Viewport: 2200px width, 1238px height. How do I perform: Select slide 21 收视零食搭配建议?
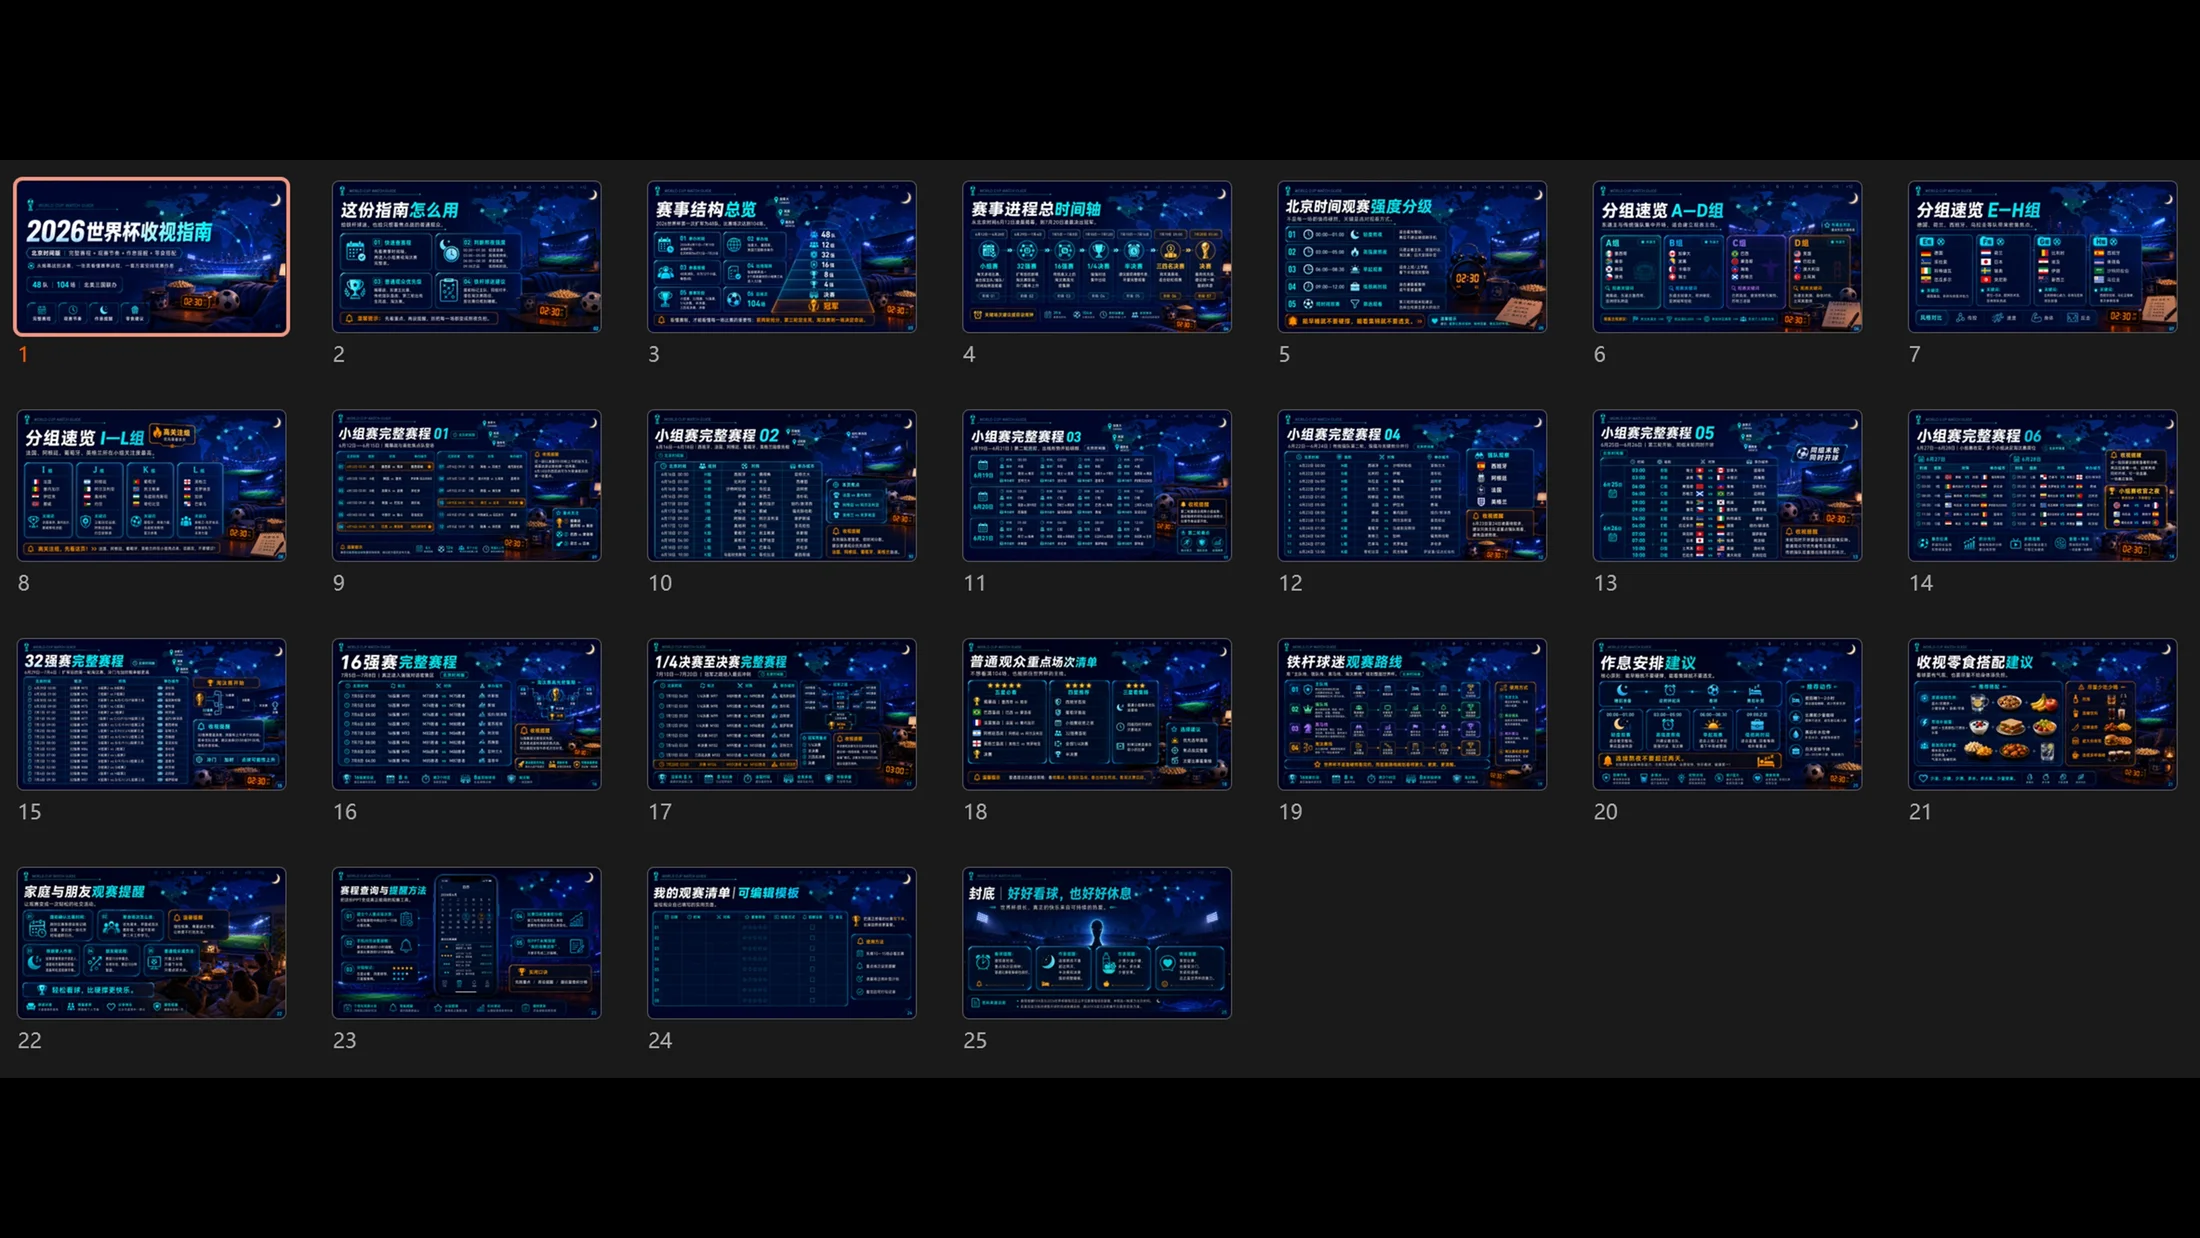[x=2042, y=714]
